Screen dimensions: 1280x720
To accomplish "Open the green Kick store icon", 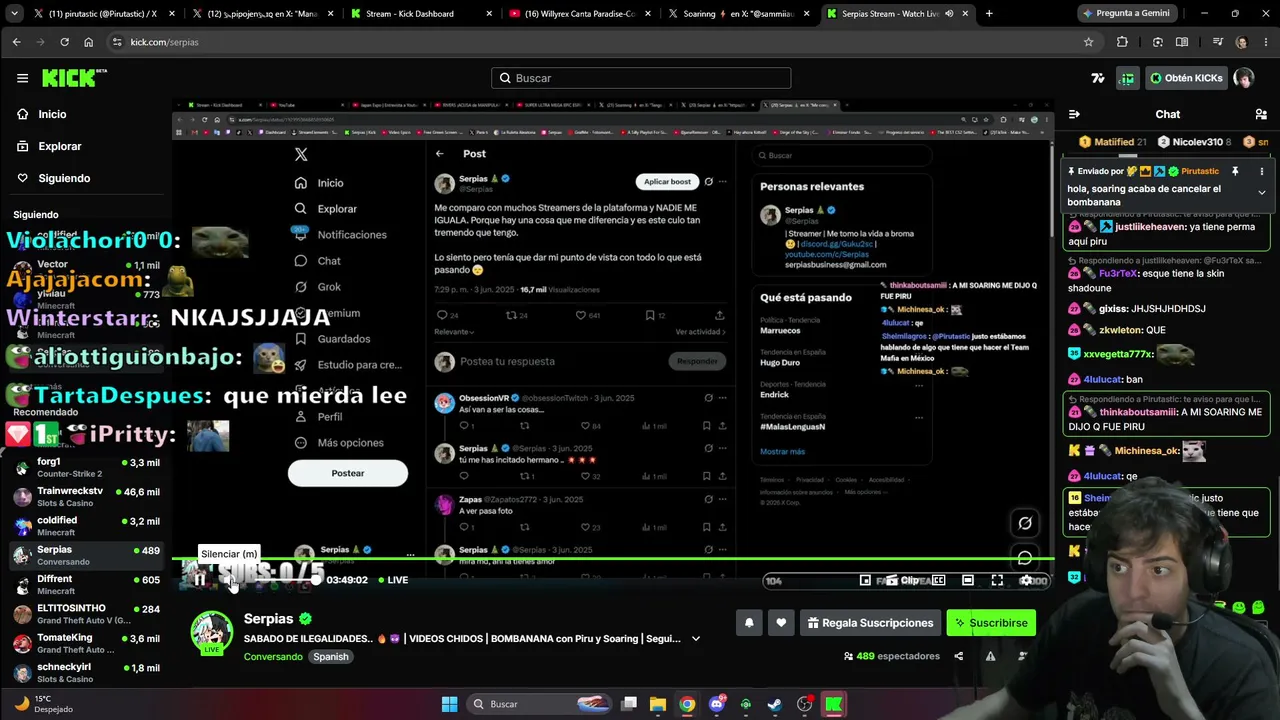I will click(1127, 78).
